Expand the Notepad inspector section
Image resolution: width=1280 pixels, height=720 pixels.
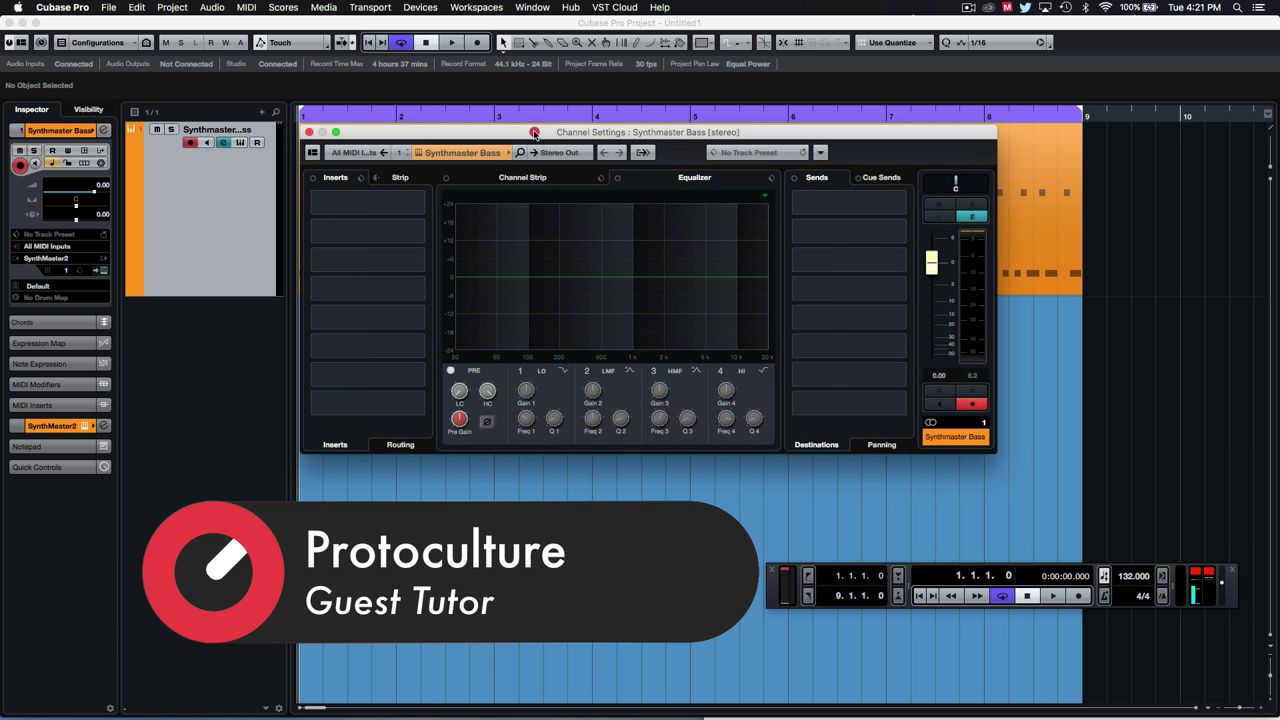(60, 447)
